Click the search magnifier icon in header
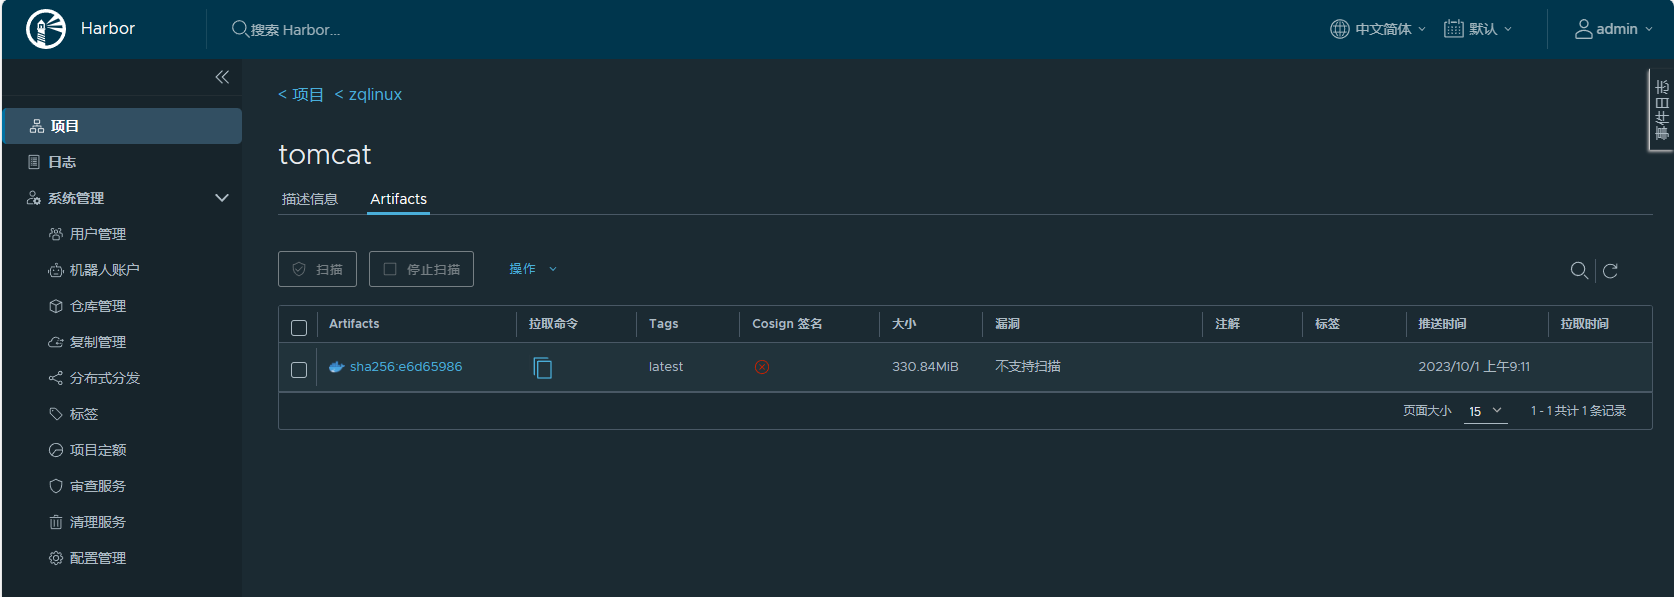 click(240, 29)
